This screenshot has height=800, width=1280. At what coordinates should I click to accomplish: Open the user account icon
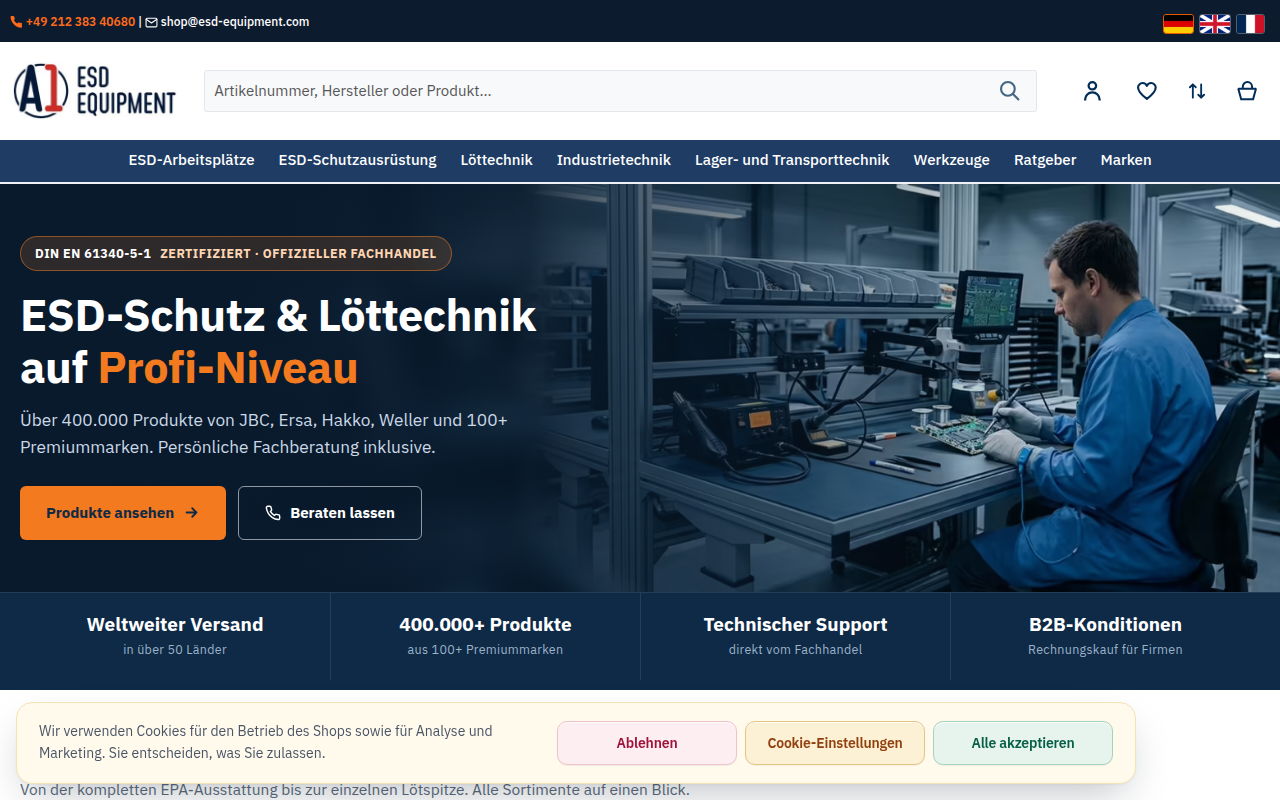[x=1092, y=91]
